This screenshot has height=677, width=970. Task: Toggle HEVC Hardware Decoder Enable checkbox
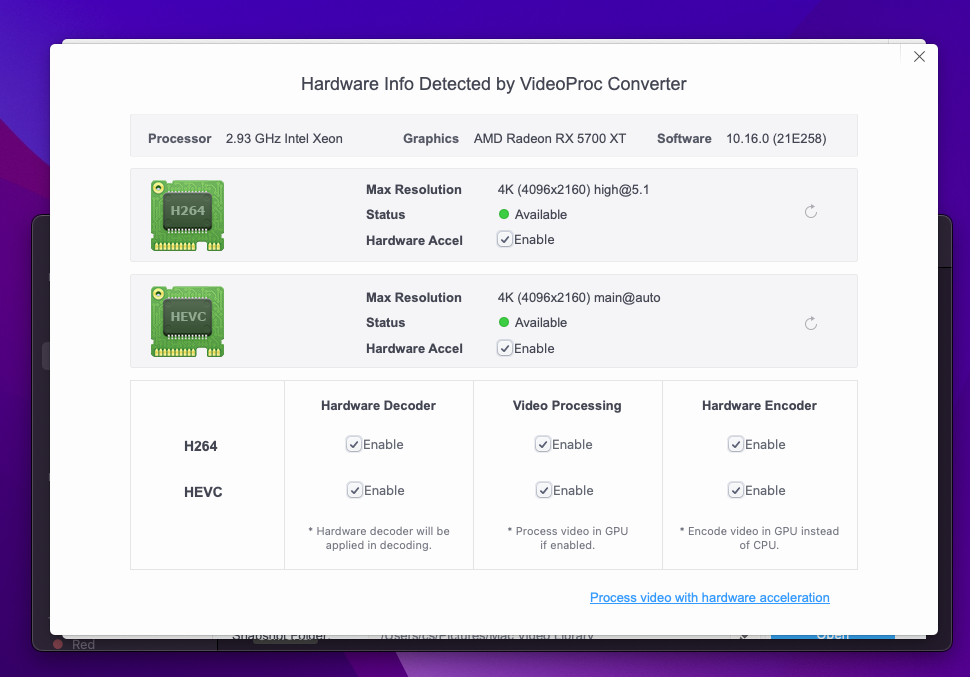tap(354, 491)
